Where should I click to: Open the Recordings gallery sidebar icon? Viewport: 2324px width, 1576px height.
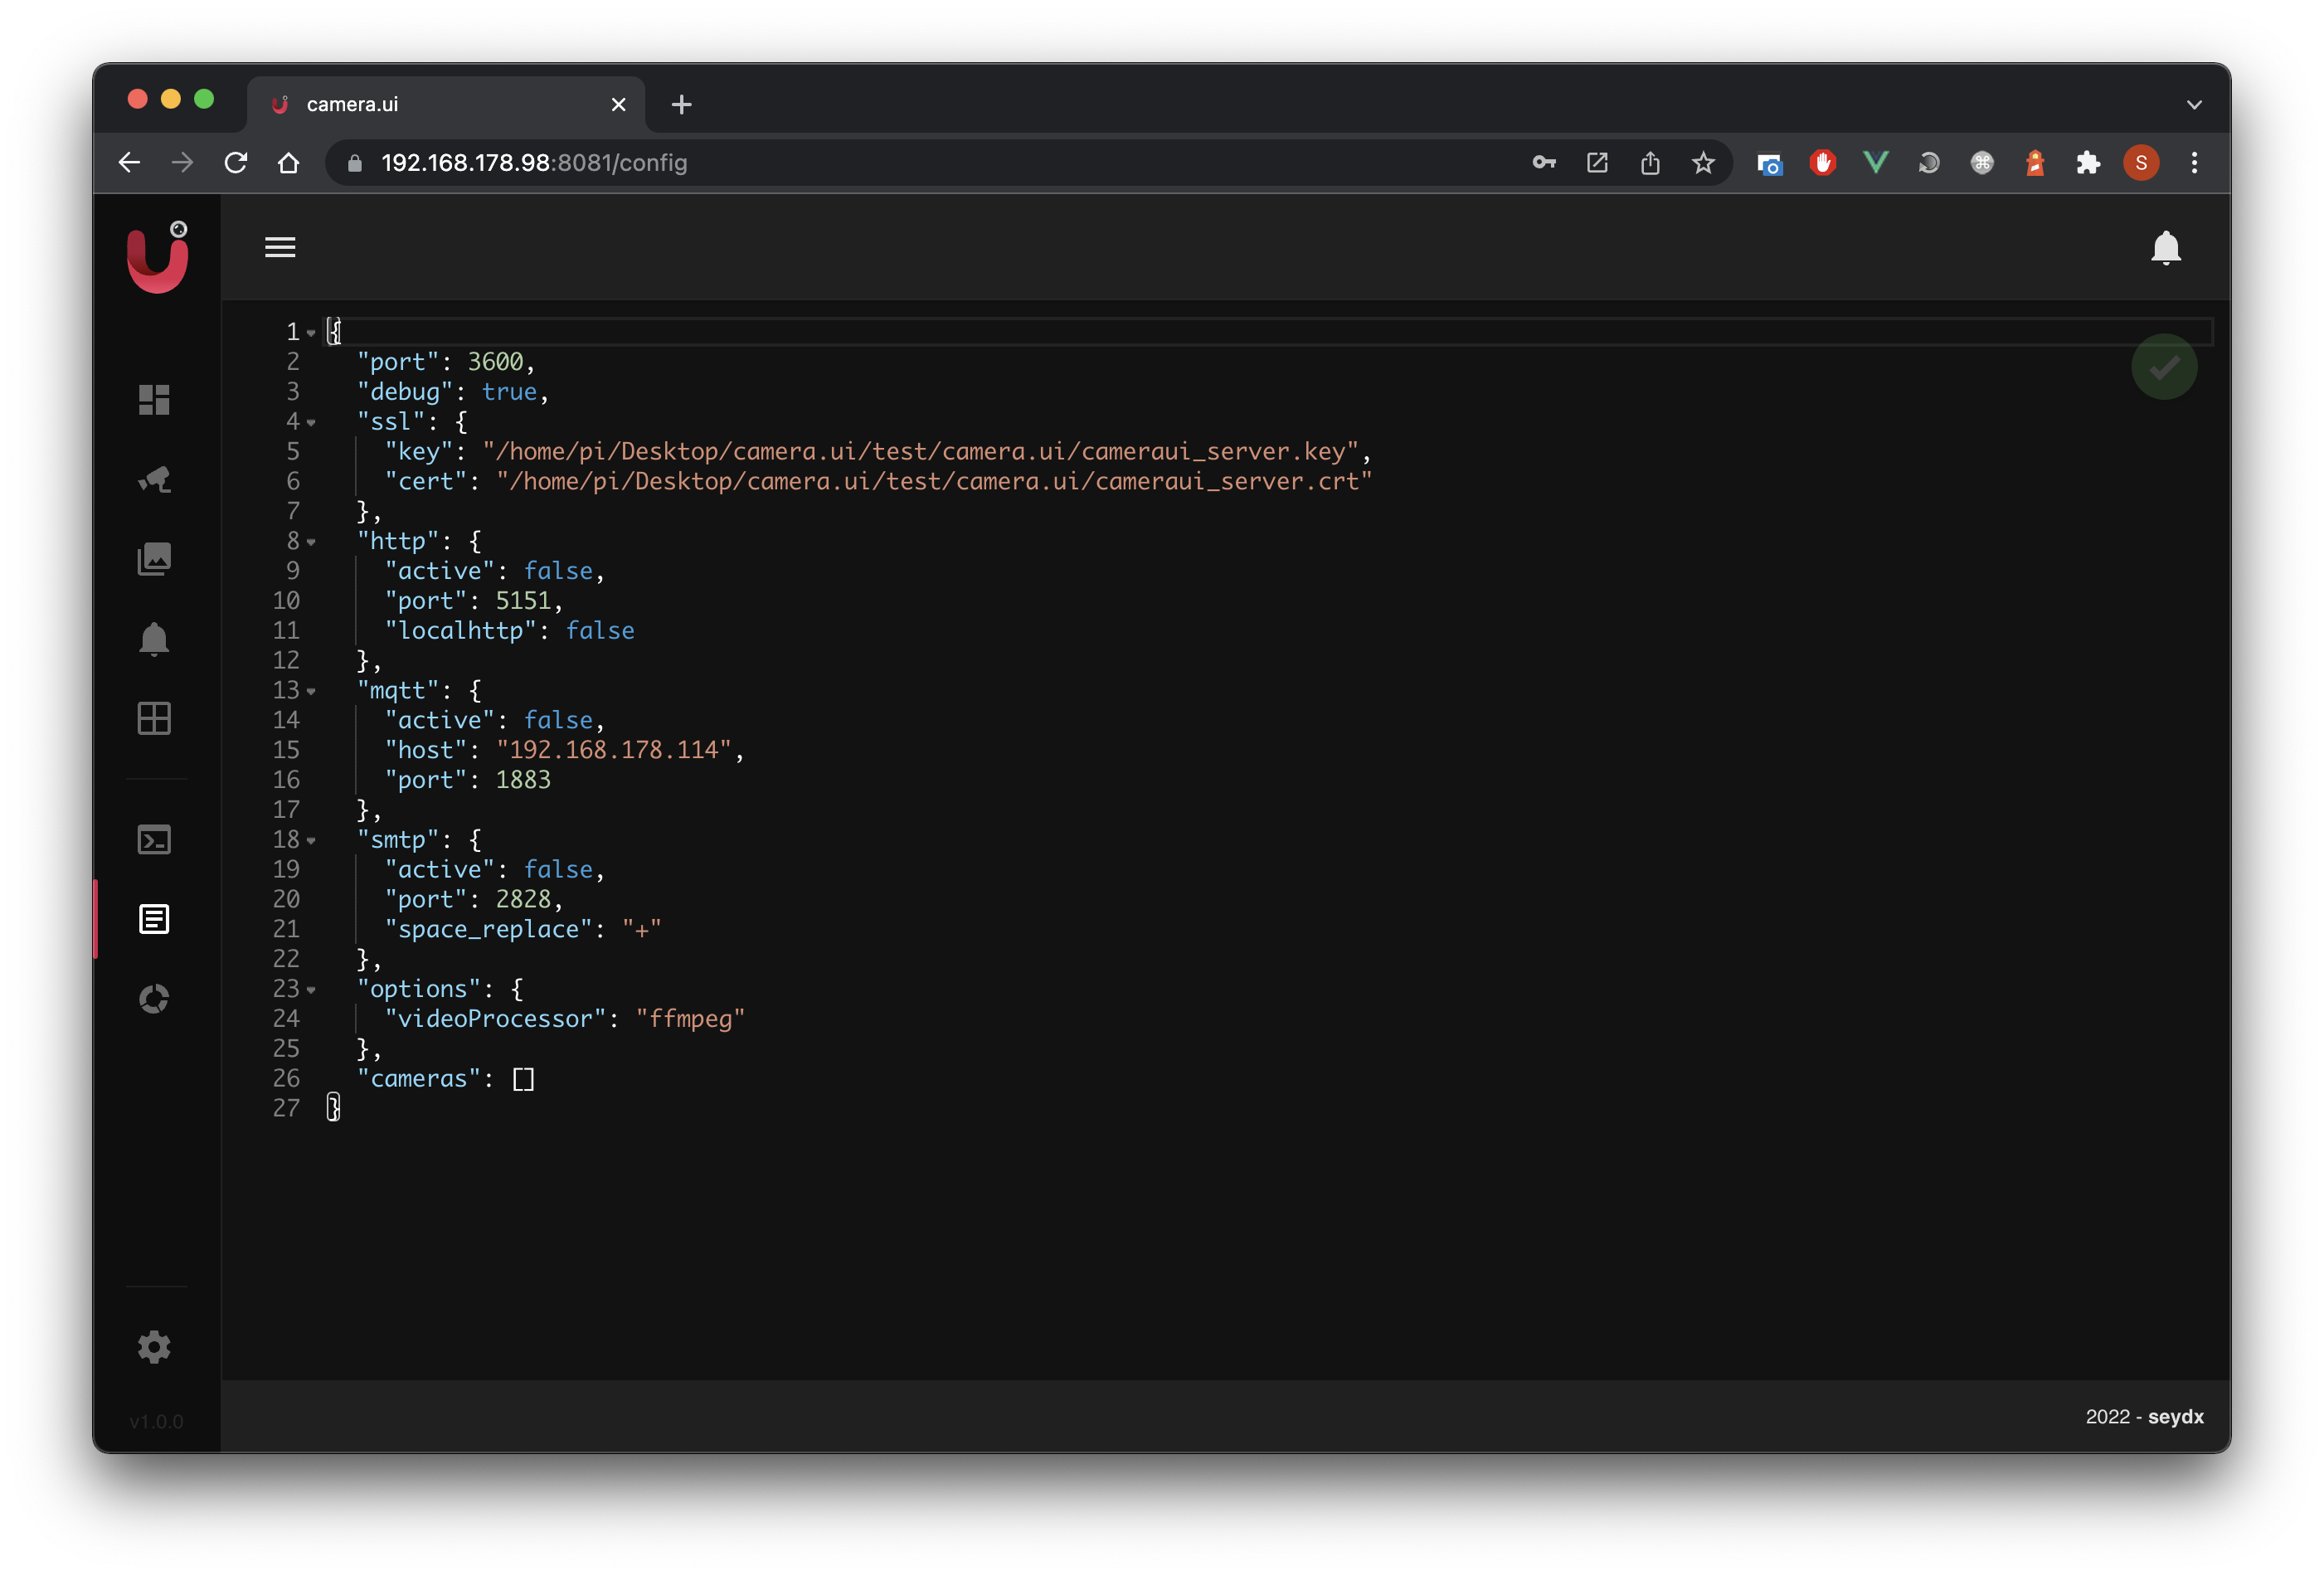click(154, 559)
